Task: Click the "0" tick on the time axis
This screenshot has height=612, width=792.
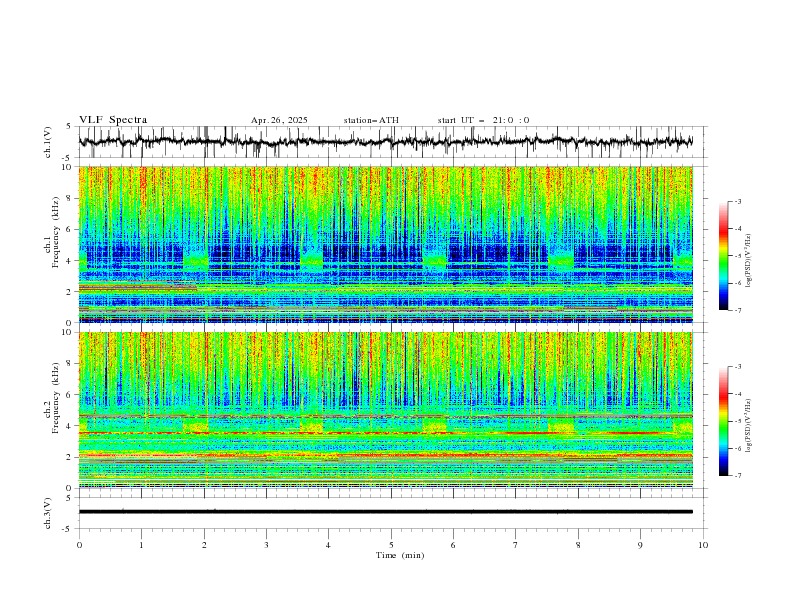Action: pos(79,545)
